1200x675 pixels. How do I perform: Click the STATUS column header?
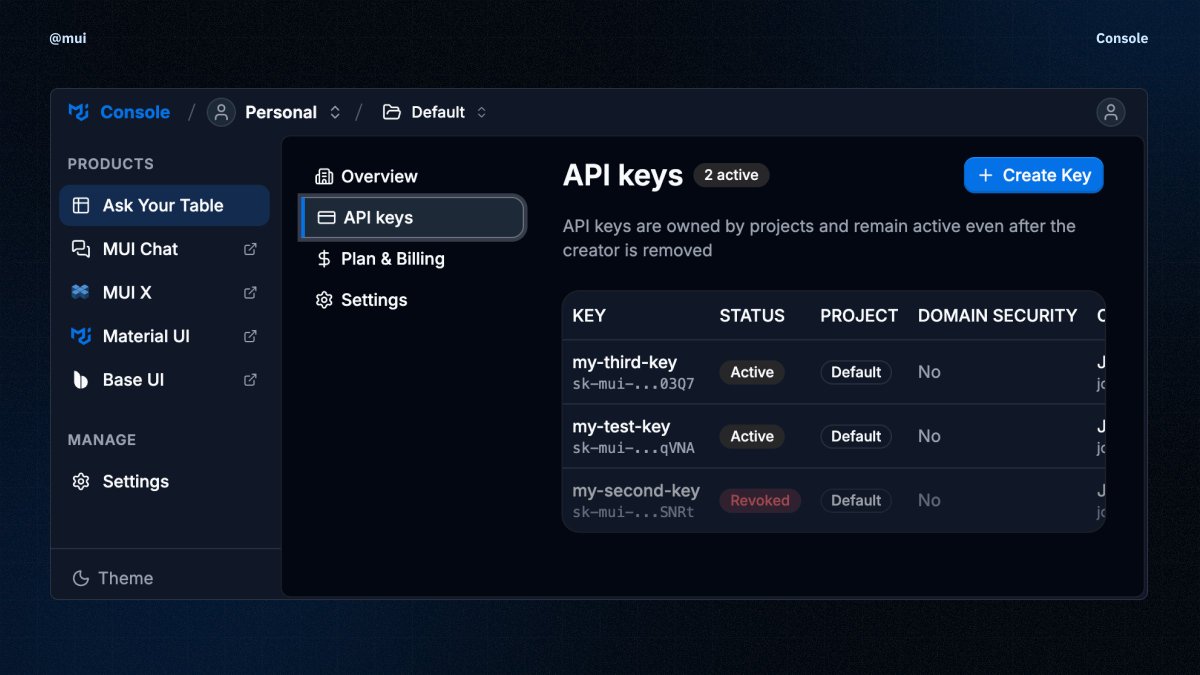(752, 315)
